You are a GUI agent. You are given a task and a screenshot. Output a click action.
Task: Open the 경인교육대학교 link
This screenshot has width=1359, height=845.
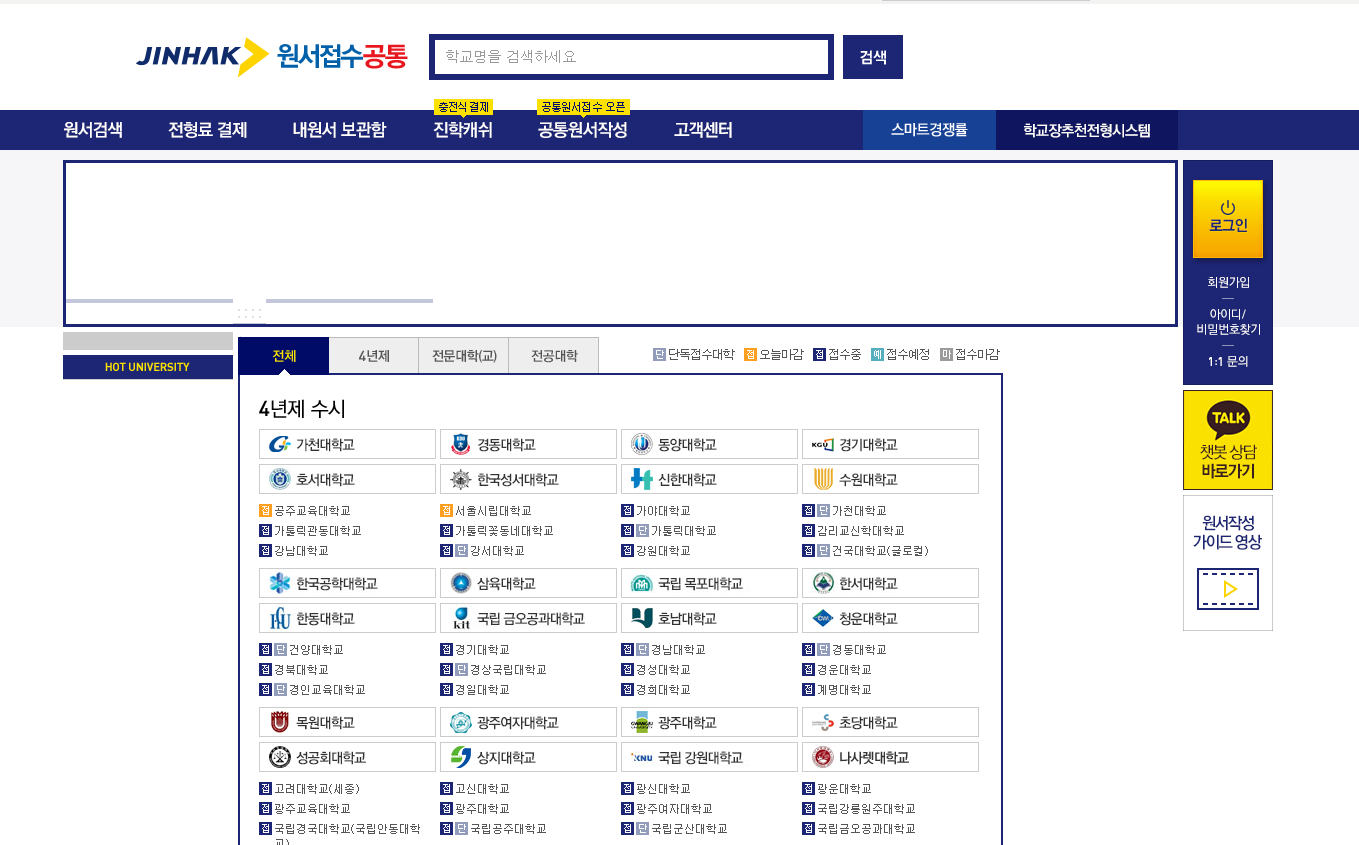[x=327, y=690]
